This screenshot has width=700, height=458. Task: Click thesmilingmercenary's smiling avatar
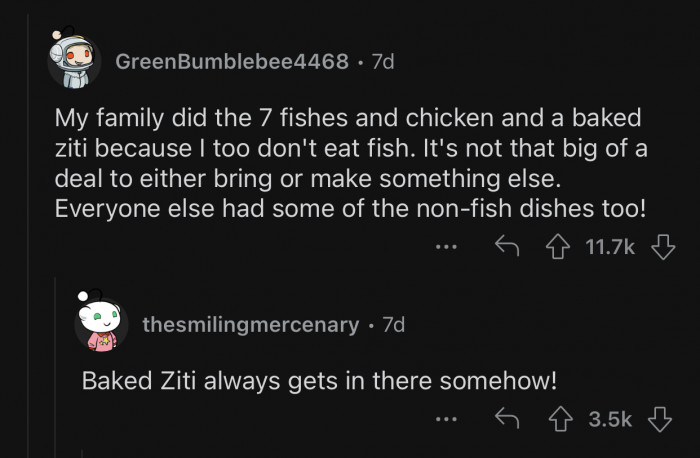pyautogui.click(x=103, y=323)
